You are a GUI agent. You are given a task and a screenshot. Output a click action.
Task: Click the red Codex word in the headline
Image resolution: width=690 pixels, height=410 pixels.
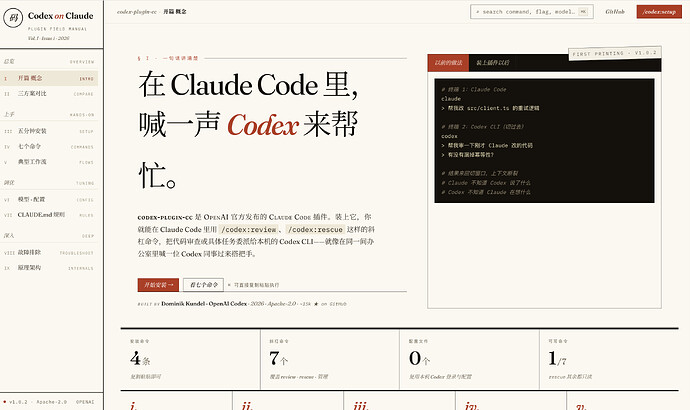(x=263, y=125)
